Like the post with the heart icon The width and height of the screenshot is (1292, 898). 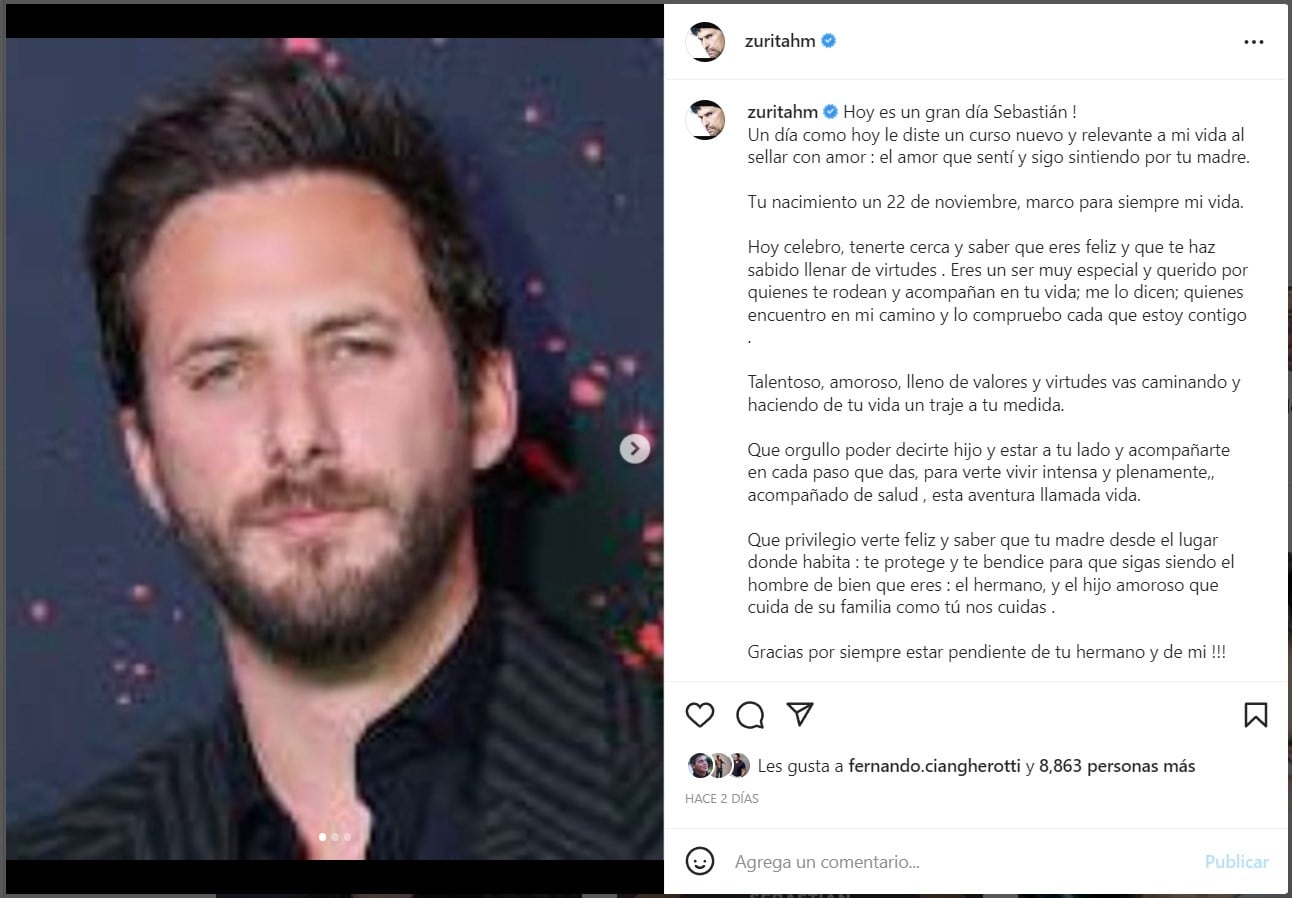click(700, 714)
